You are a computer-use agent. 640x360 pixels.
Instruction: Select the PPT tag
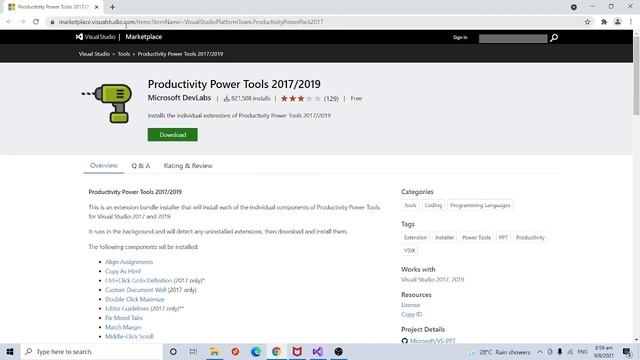[503, 238]
